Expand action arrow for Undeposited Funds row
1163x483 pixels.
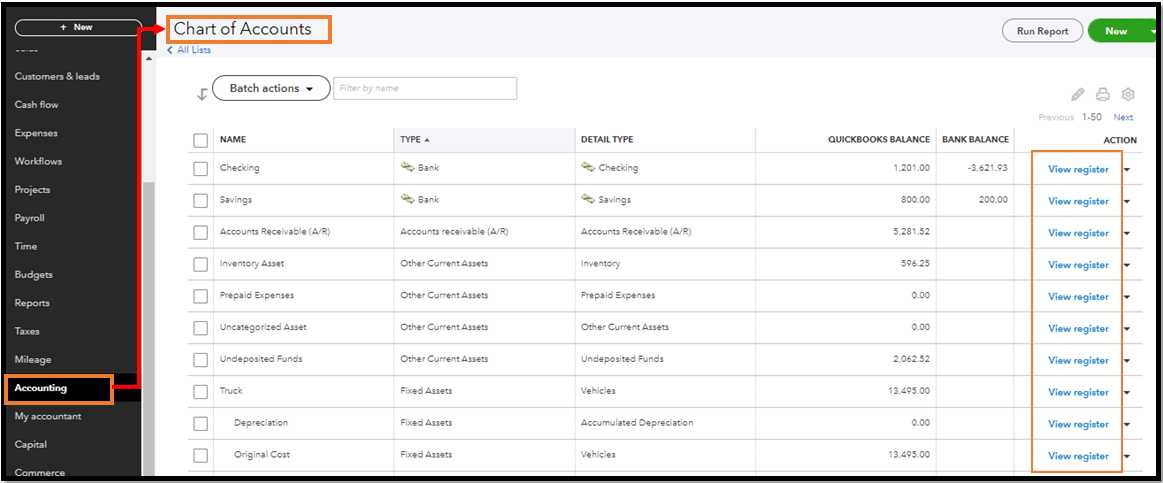click(1127, 361)
